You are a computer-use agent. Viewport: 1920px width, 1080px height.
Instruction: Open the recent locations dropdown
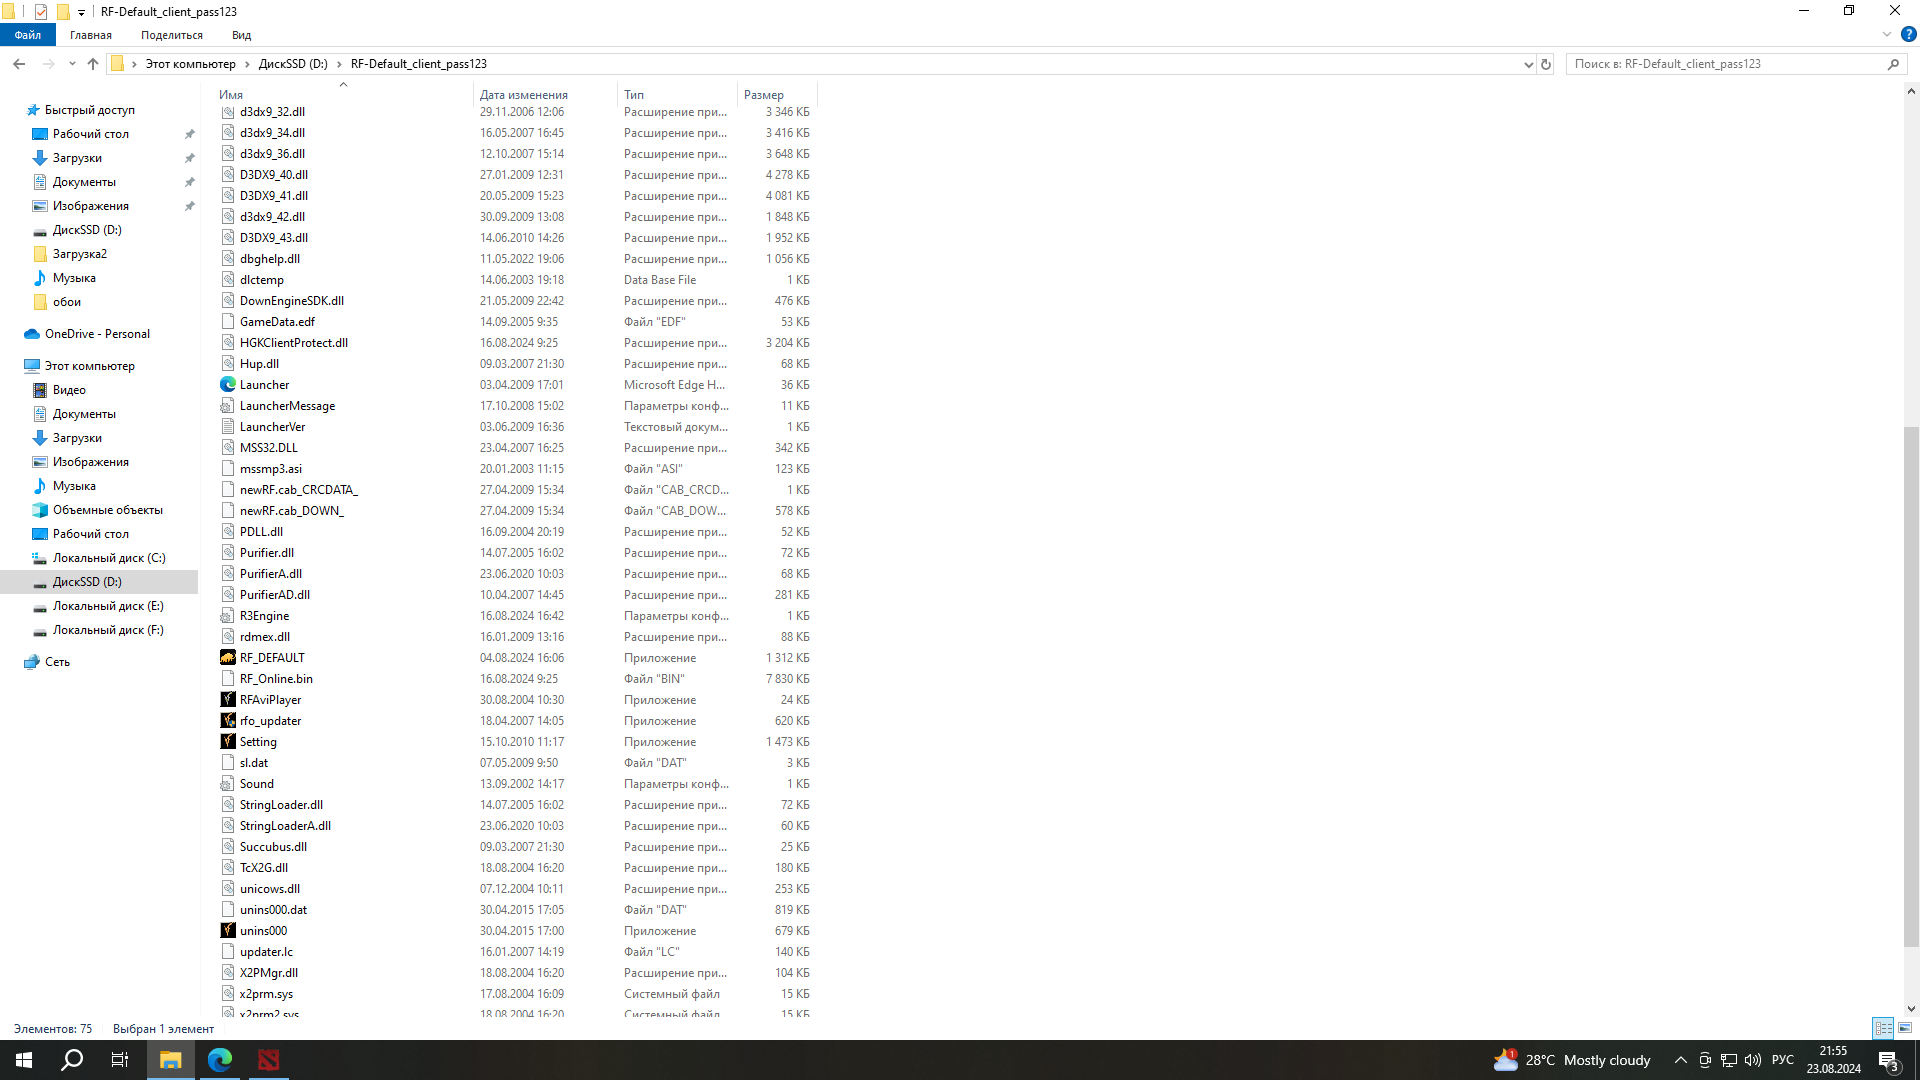tap(72, 64)
